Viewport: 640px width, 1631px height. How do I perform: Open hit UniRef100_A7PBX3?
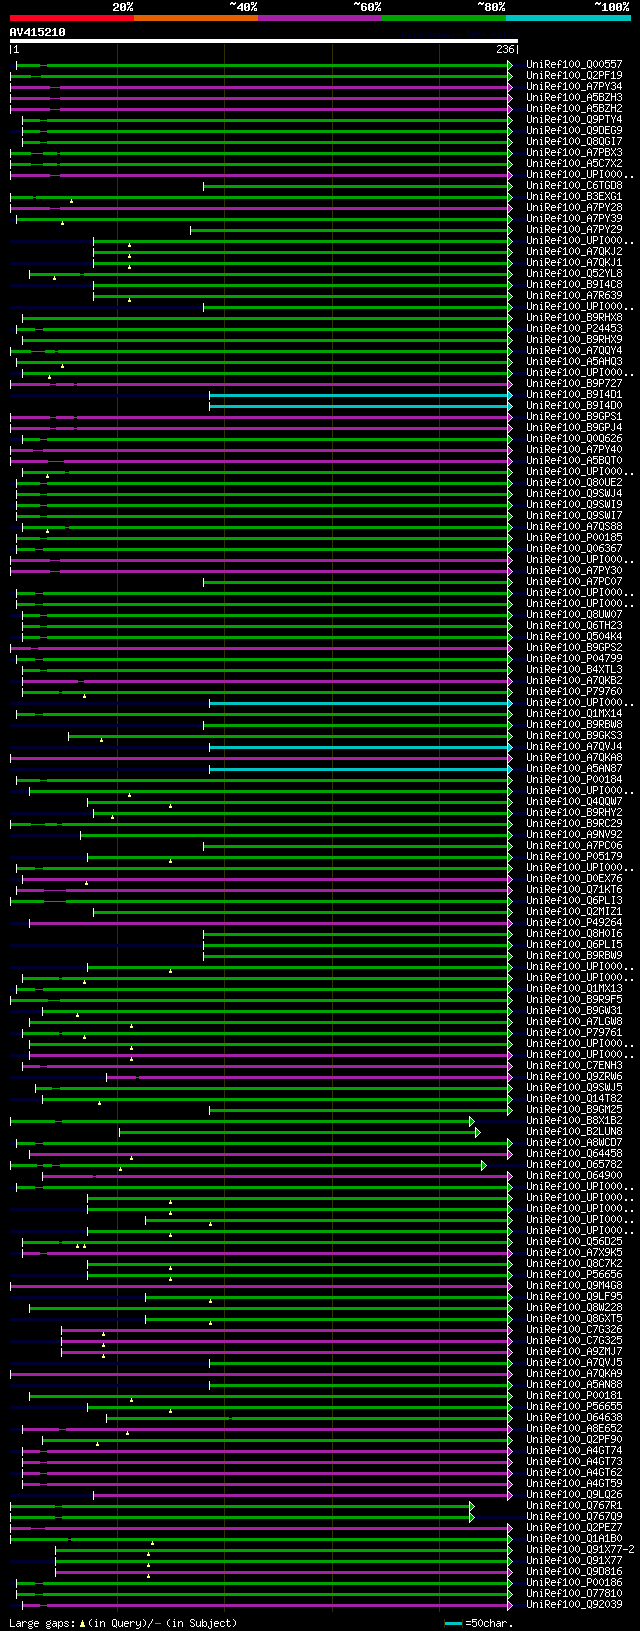(x=574, y=153)
